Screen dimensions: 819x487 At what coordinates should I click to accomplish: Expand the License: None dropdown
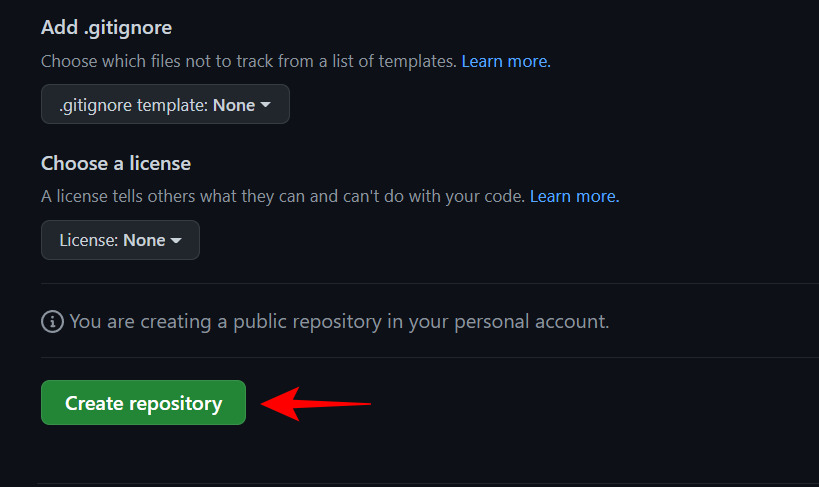coord(120,241)
